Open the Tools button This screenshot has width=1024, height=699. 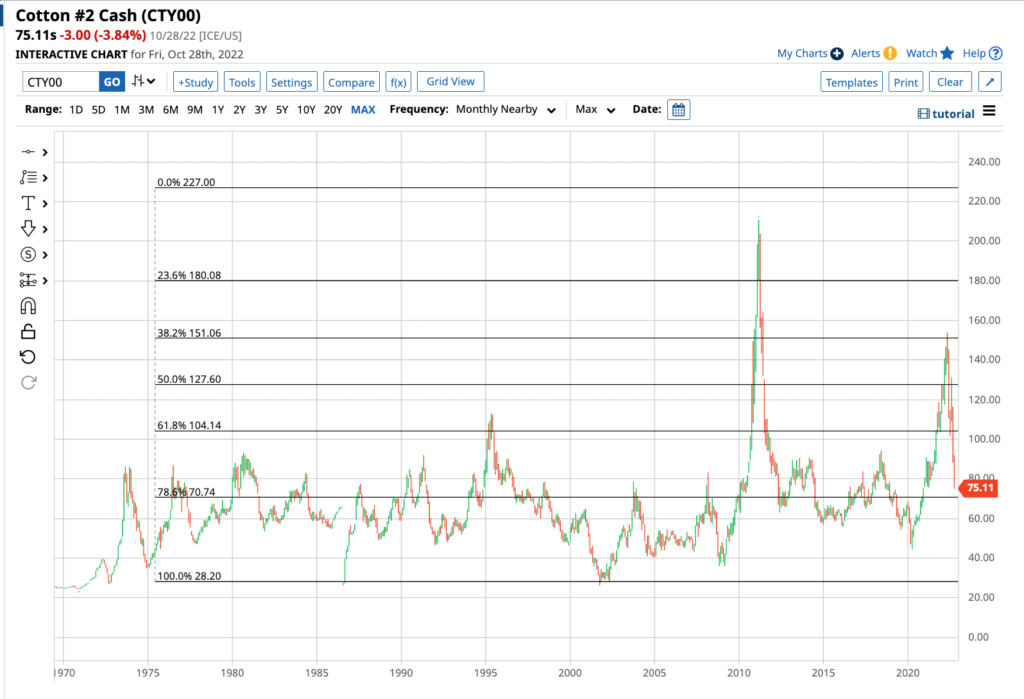tap(242, 82)
